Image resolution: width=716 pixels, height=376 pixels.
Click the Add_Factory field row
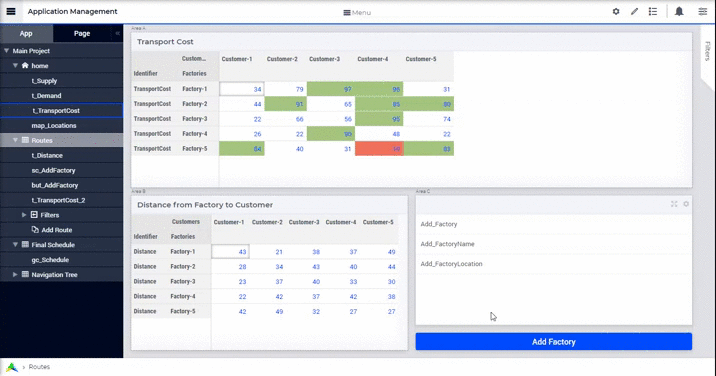553,224
